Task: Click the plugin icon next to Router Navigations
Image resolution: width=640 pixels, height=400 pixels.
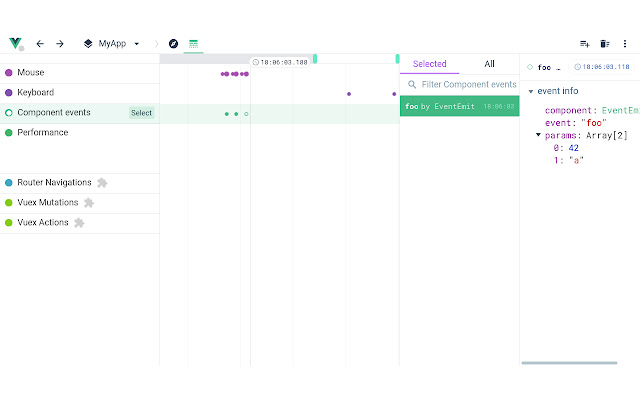Action: [x=102, y=182]
